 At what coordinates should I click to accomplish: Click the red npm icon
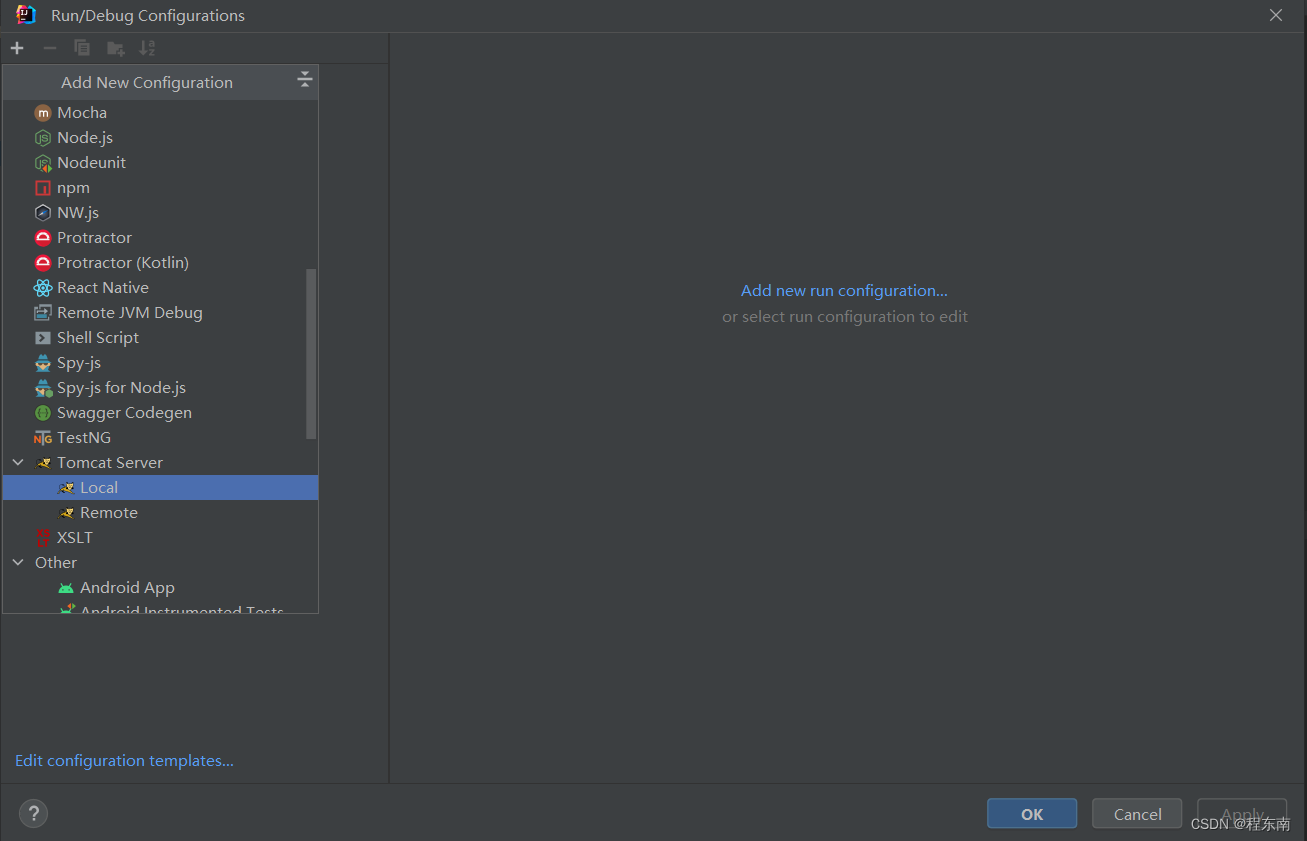click(42, 188)
